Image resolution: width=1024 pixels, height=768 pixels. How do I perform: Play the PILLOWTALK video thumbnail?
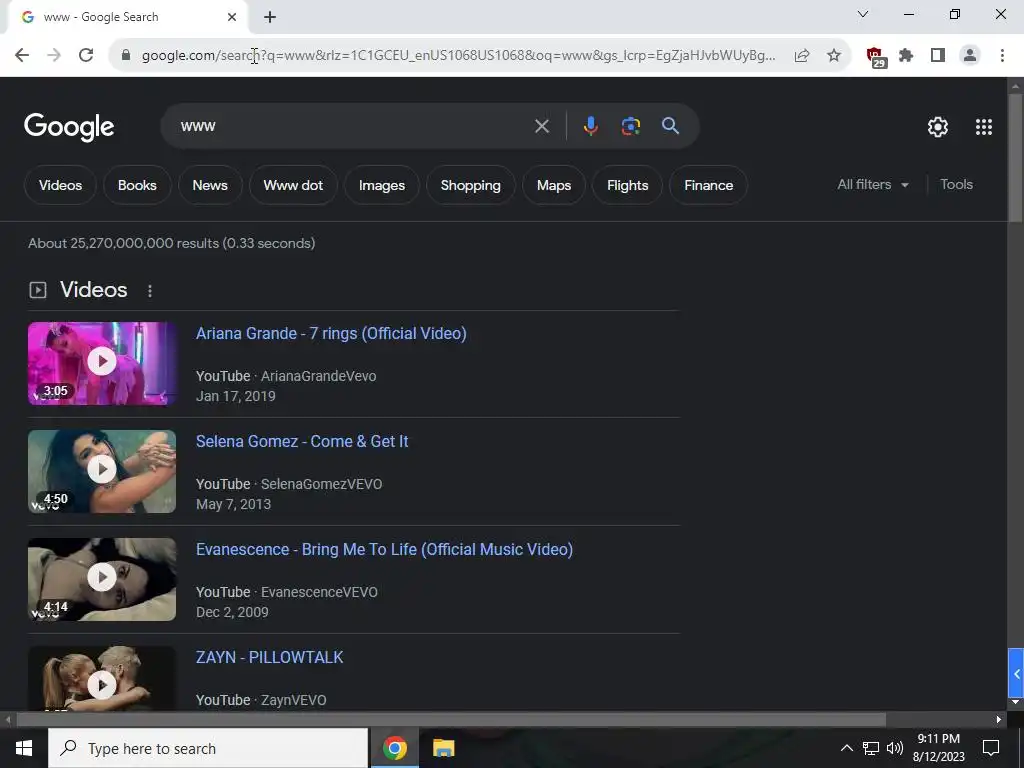[x=102, y=678]
